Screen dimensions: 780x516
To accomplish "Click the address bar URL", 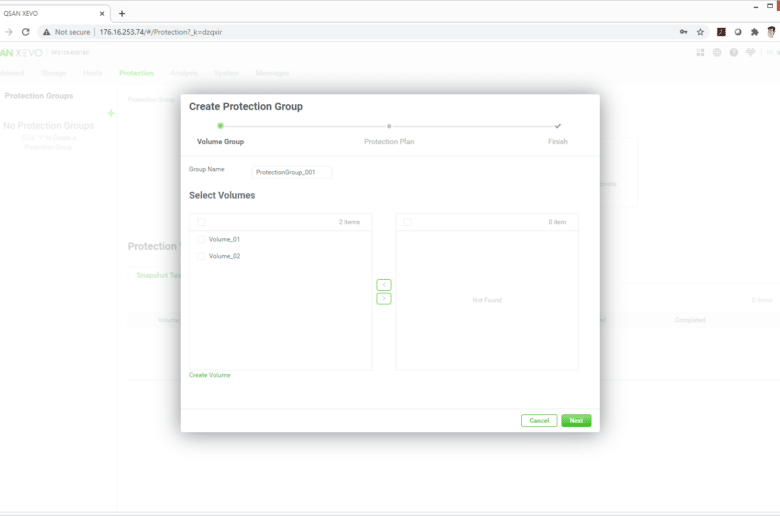I will [x=161, y=32].
